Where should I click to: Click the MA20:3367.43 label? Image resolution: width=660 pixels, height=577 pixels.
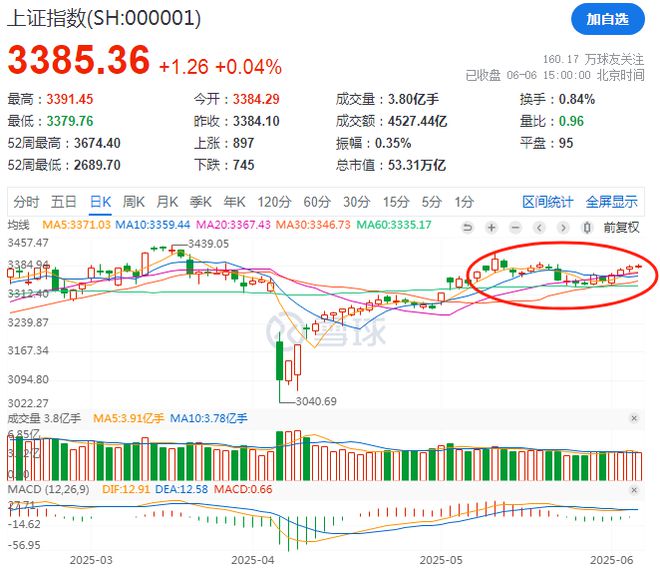click(x=234, y=225)
